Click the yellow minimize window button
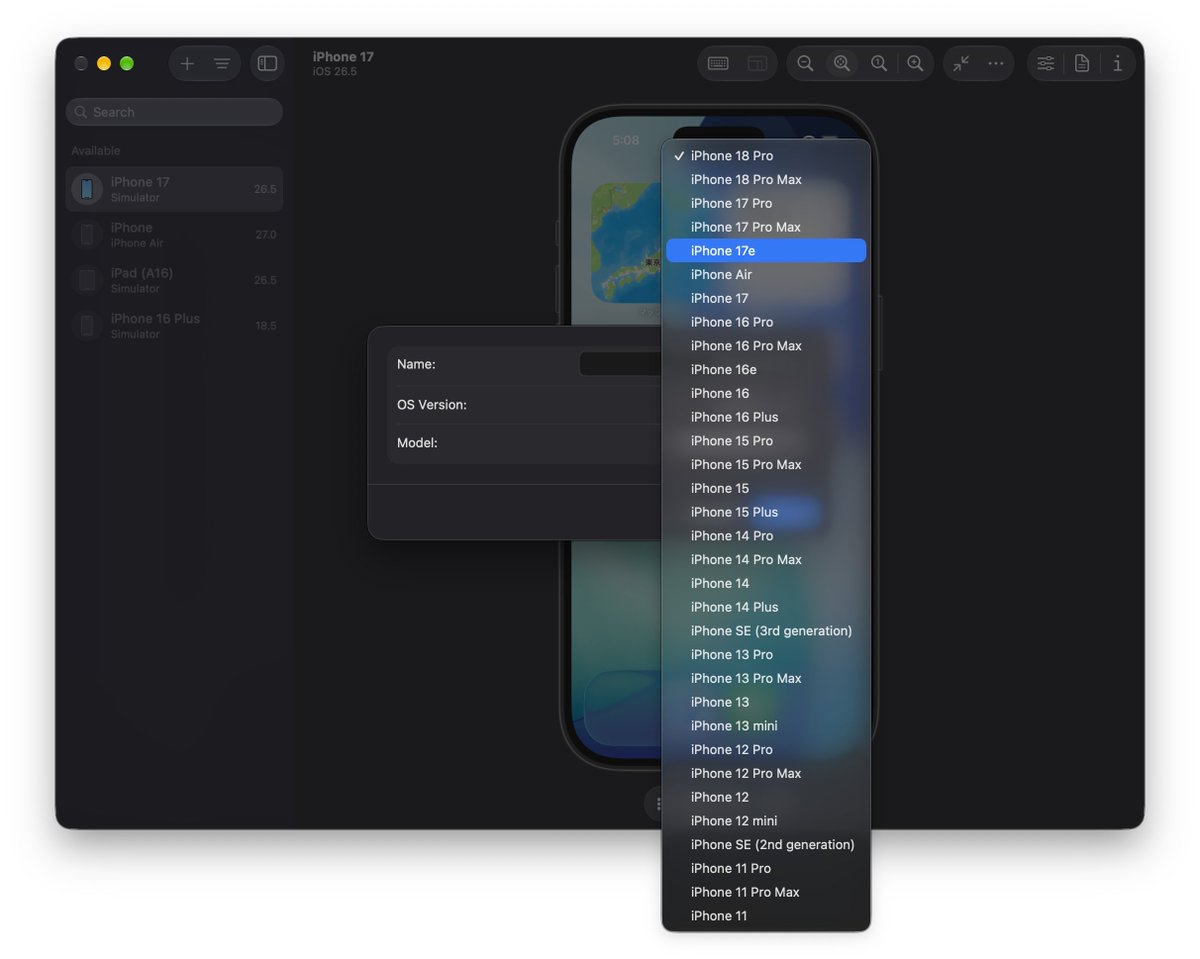This screenshot has height=959, width=1200. (104, 64)
